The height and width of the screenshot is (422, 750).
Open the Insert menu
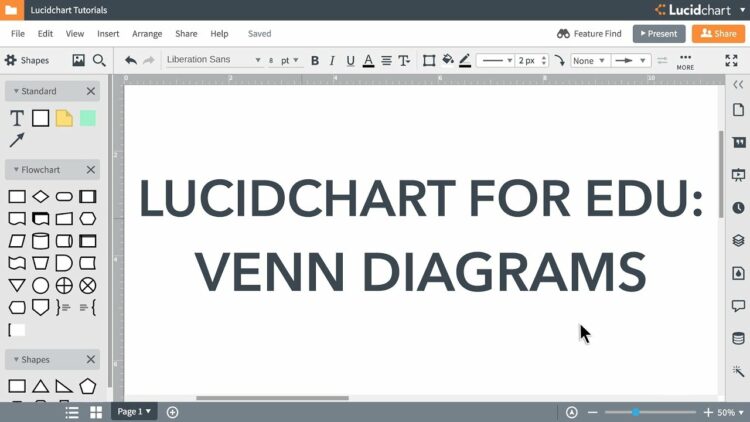[108, 33]
